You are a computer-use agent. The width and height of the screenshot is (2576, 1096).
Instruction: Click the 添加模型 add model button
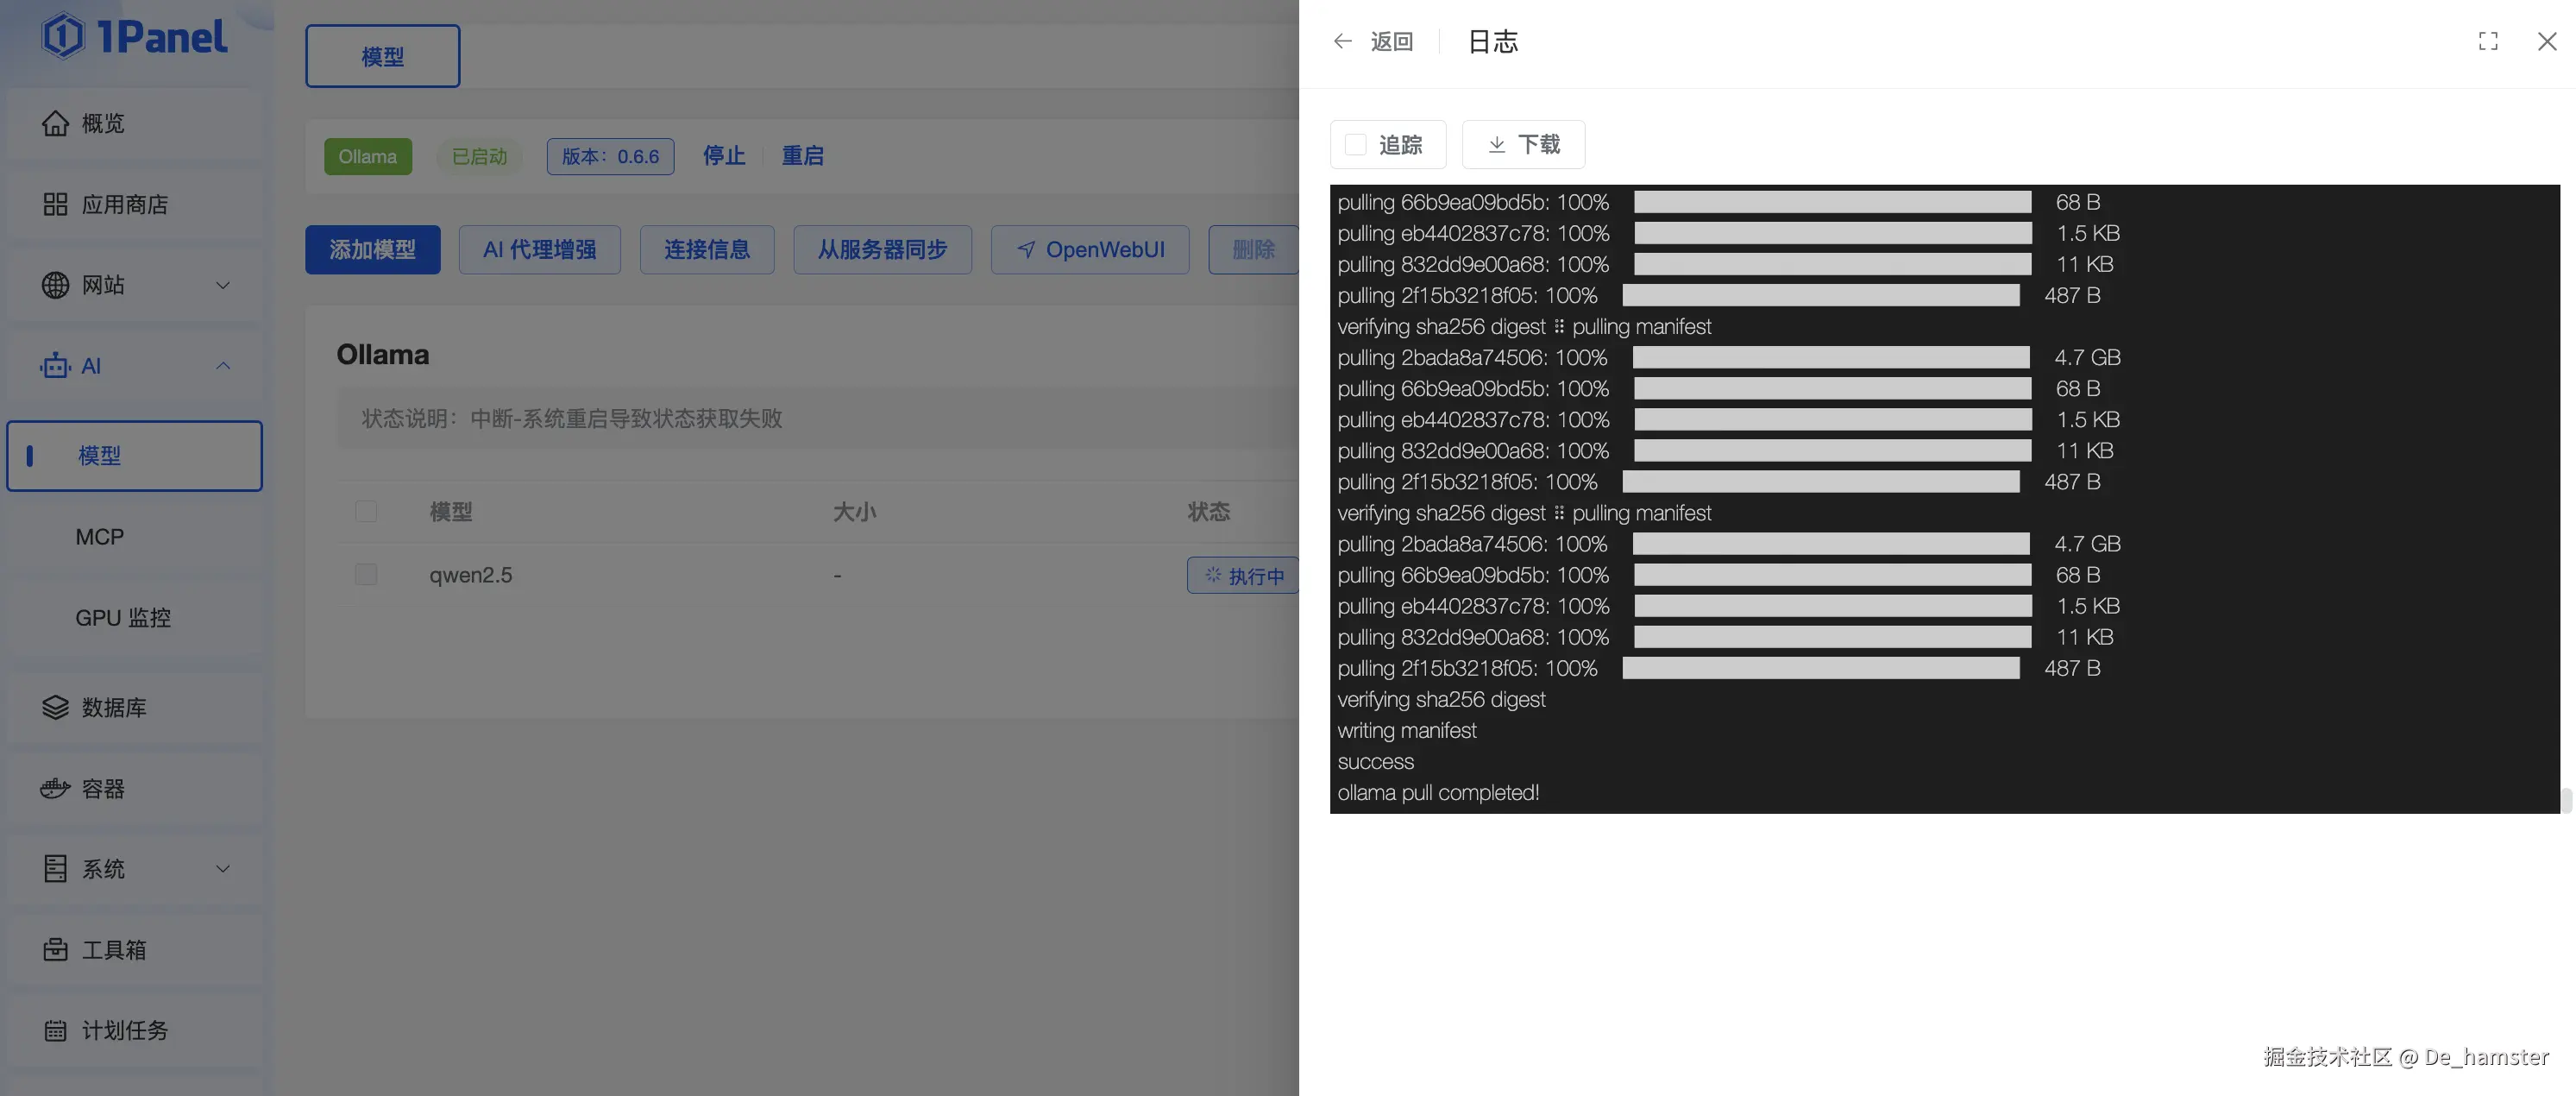pos(372,250)
